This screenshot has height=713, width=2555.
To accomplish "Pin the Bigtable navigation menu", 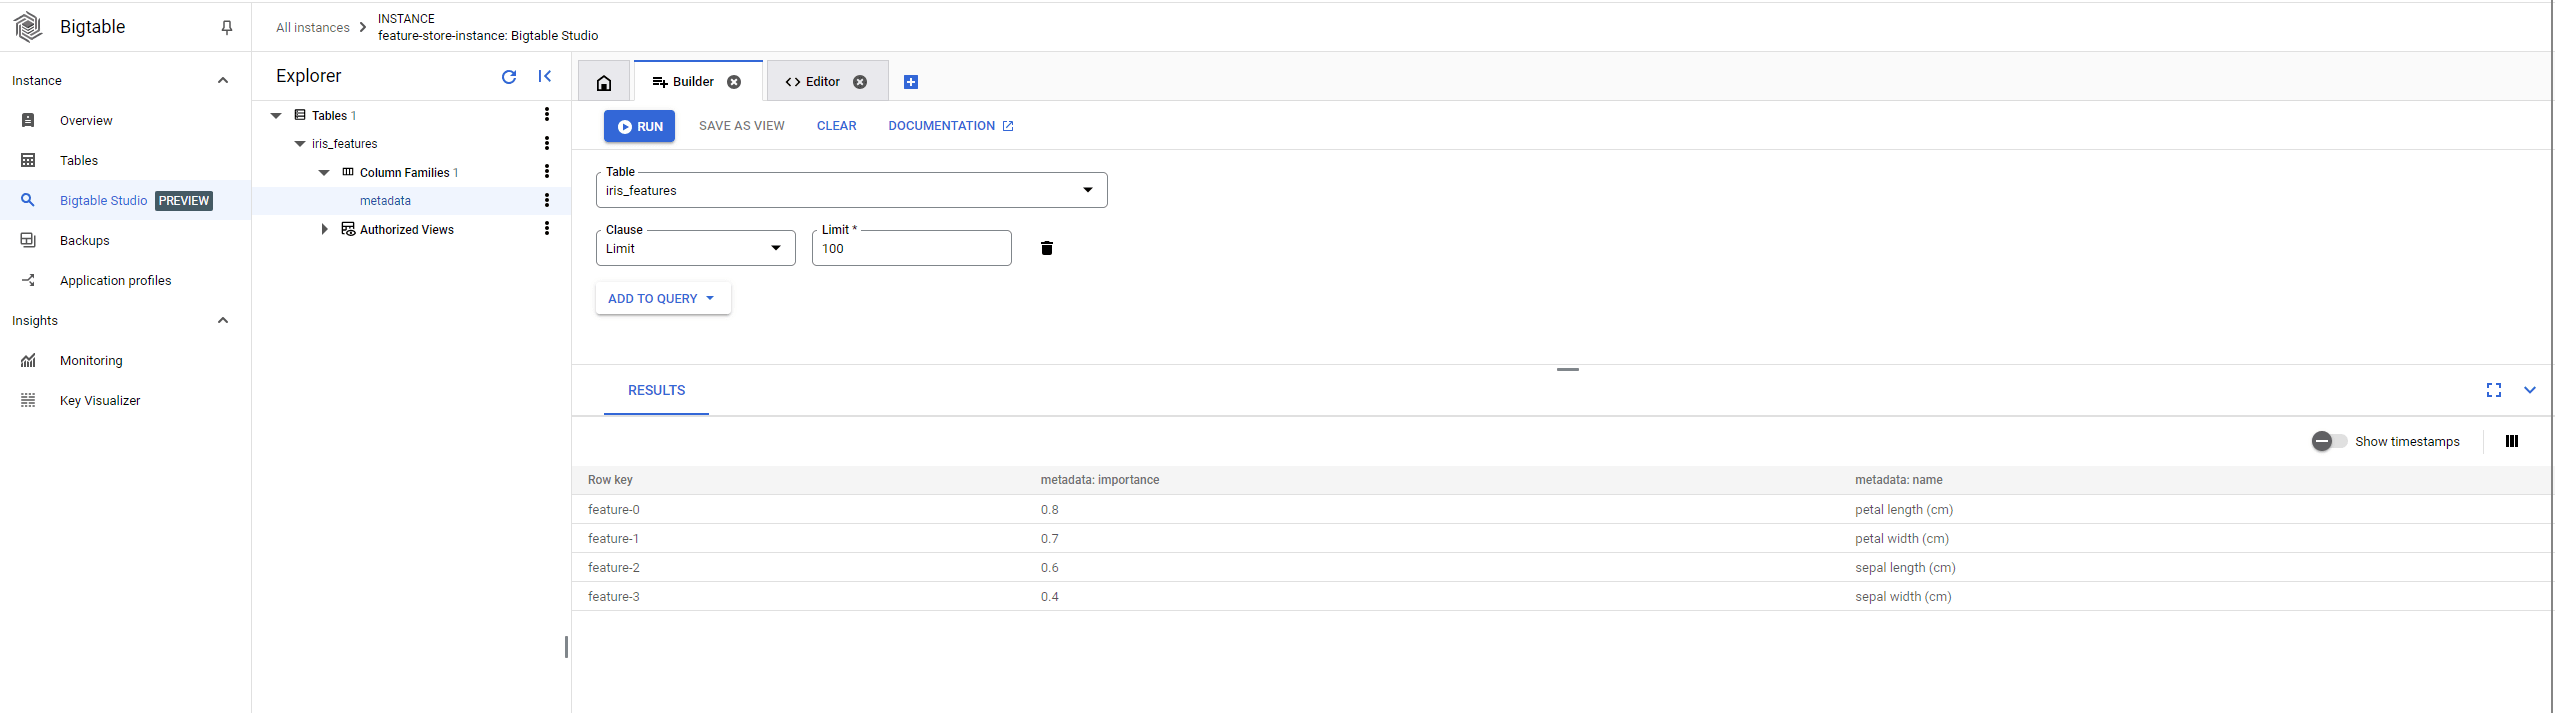I will tap(227, 28).
